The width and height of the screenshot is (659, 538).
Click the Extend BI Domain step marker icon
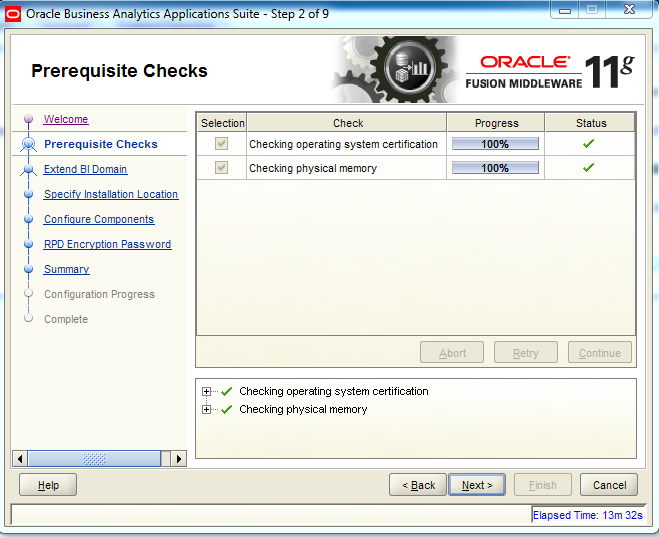click(x=29, y=169)
